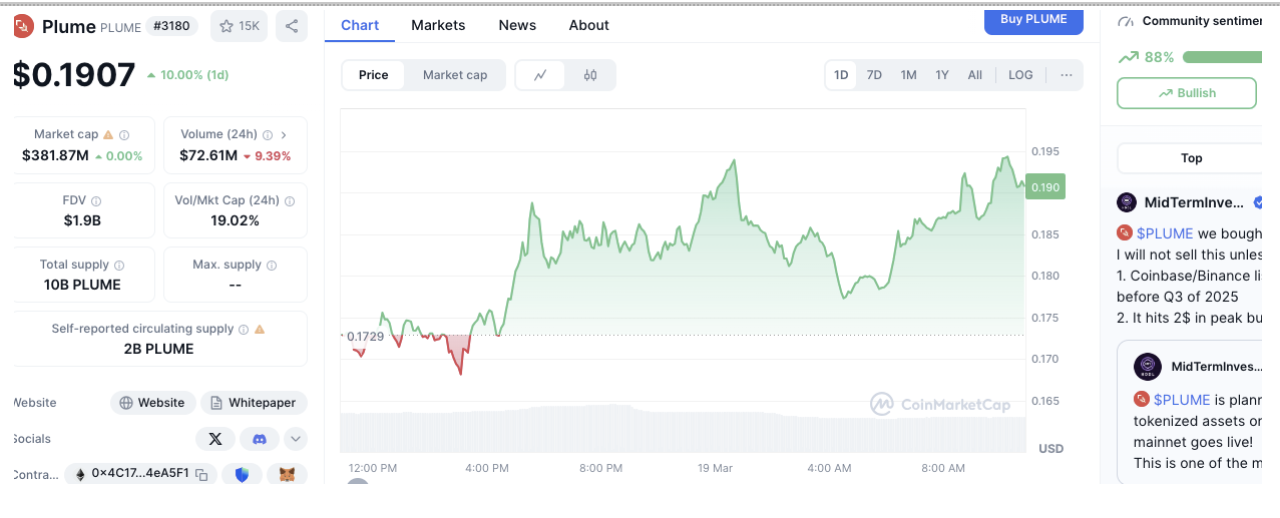Click the Total supply info icon
1280x518 pixels.
119,265
